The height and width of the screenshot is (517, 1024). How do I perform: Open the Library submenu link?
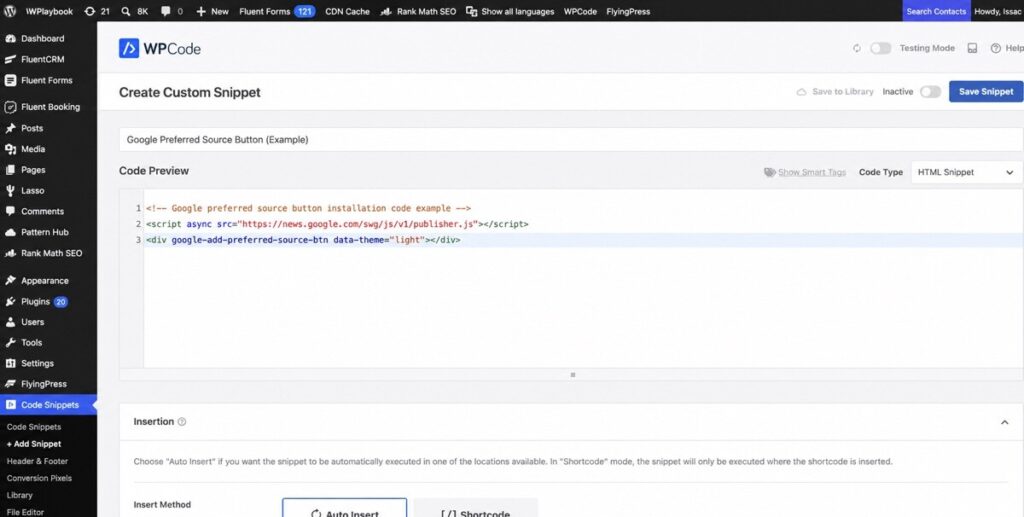pos(20,495)
